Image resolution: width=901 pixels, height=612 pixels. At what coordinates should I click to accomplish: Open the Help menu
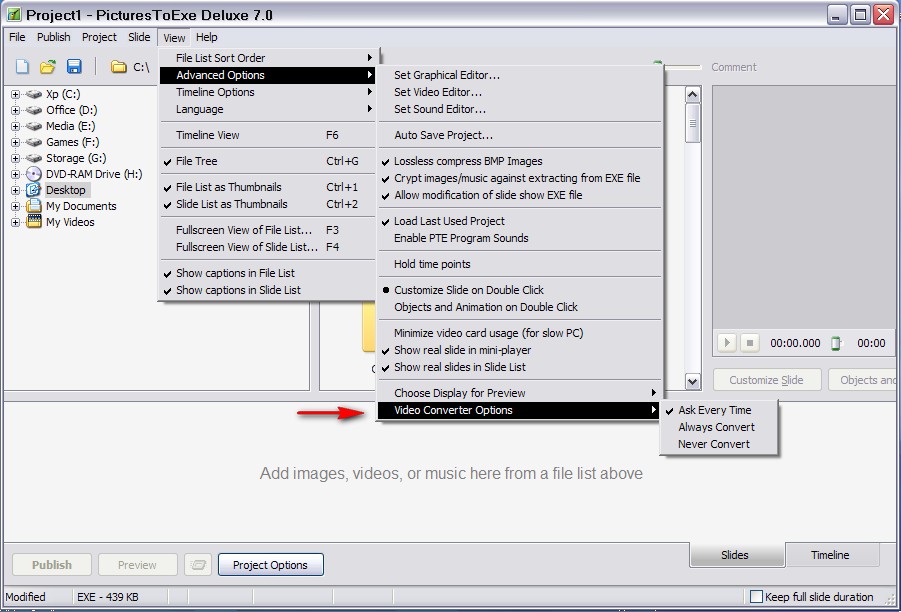pos(207,37)
